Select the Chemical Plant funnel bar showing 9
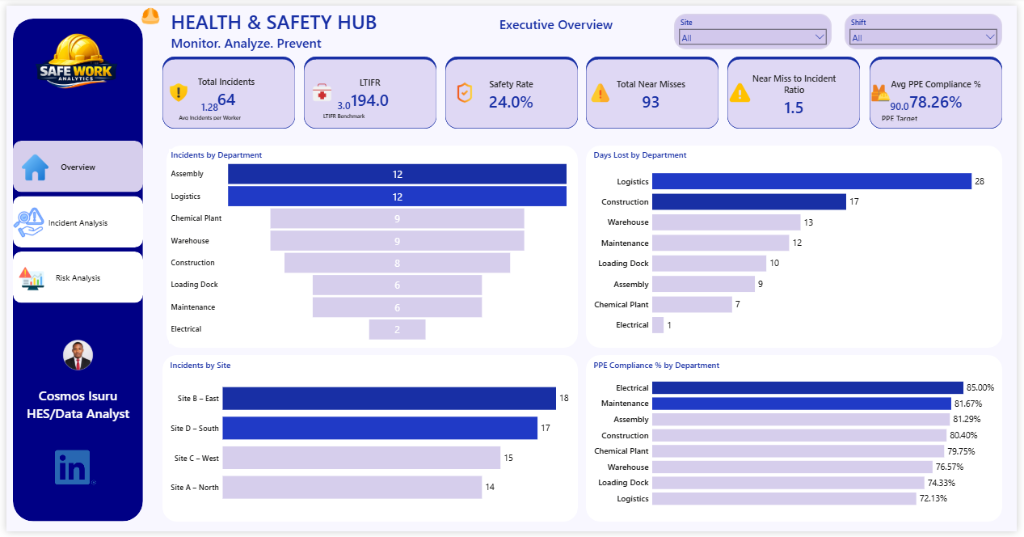Image resolution: width=1024 pixels, height=537 pixels. [397, 219]
